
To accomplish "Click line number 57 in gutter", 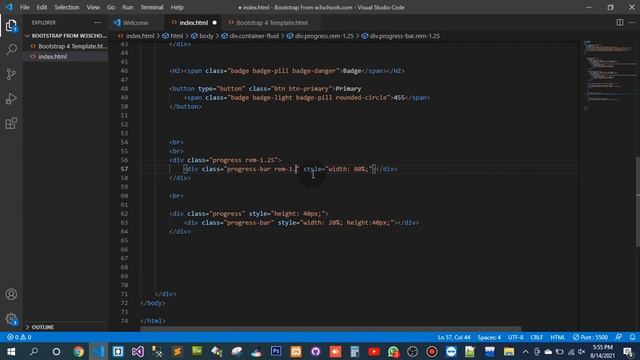I will 124,169.
